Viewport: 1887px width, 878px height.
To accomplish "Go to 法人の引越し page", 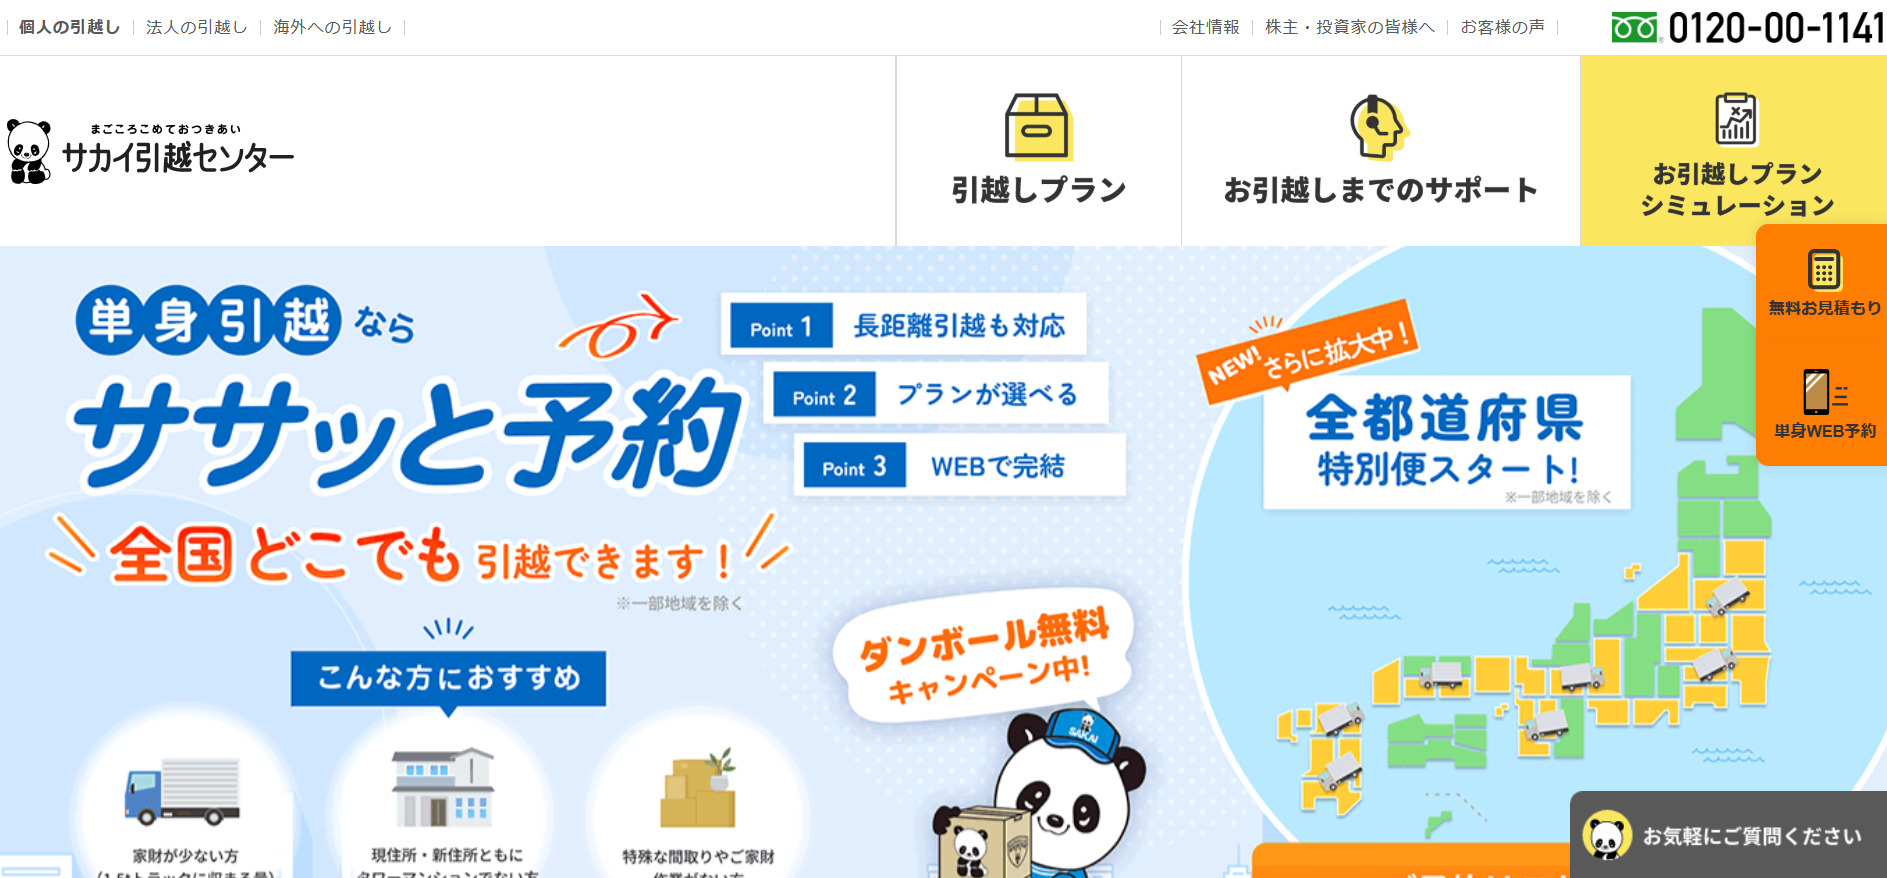I will [196, 27].
